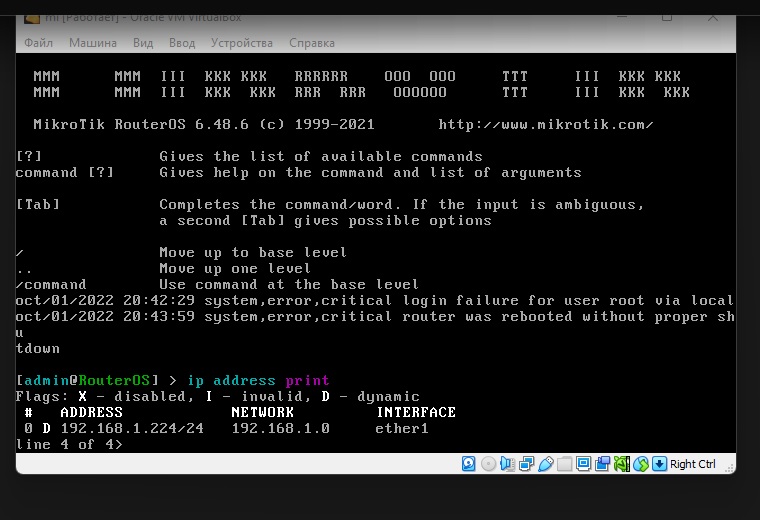This screenshot has width=760, height=520.
Task: Click the window resize grip in status bar
Action: (x=729, y=467)
